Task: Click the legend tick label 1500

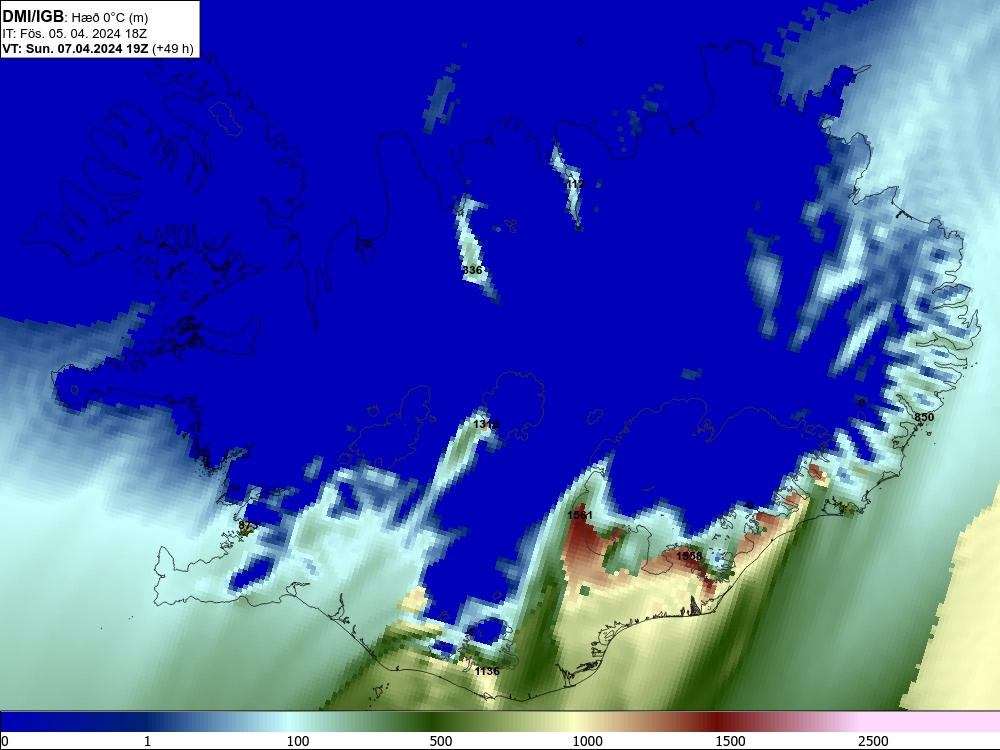Action: coord(730,740)
